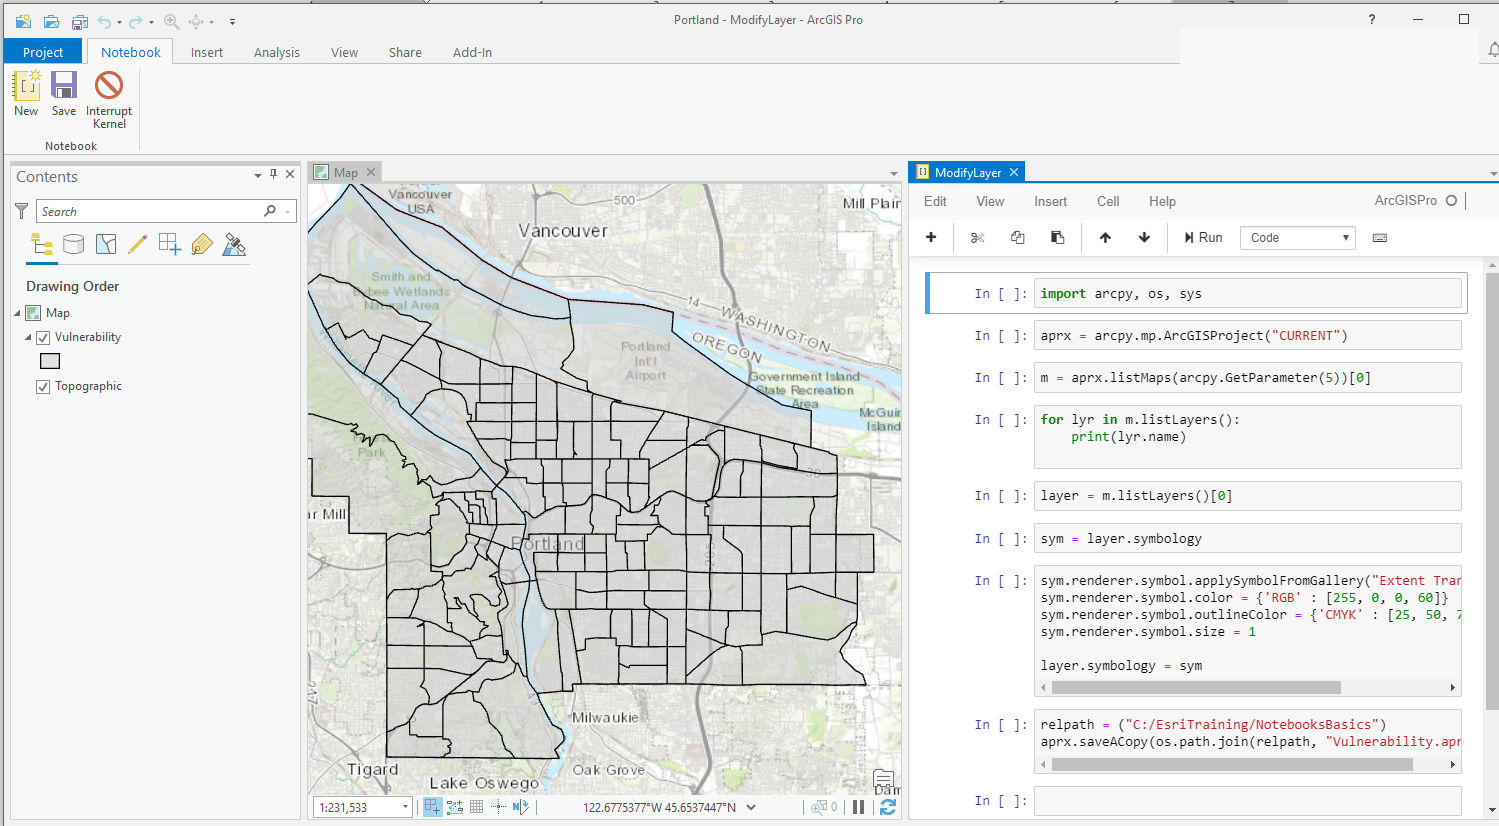Click the cut cell scissors icon
Image resolution: width=1499 pixels, height=826 pixels.
(x=977, y=238)
